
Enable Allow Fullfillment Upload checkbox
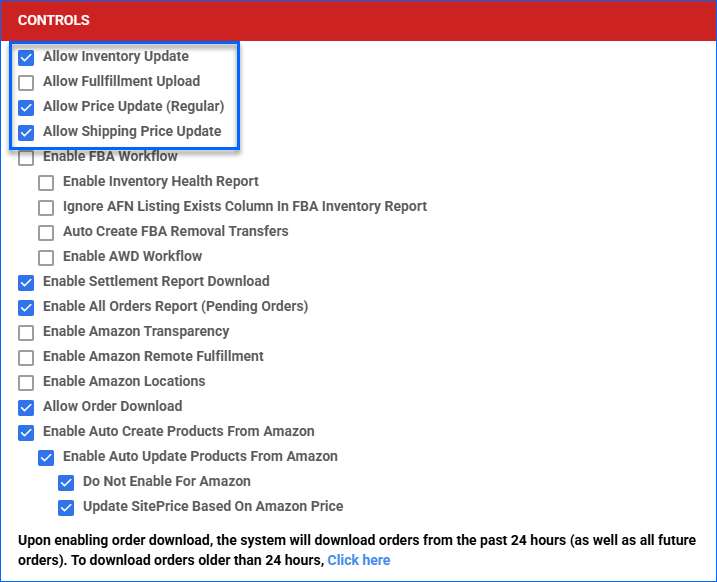26,82
